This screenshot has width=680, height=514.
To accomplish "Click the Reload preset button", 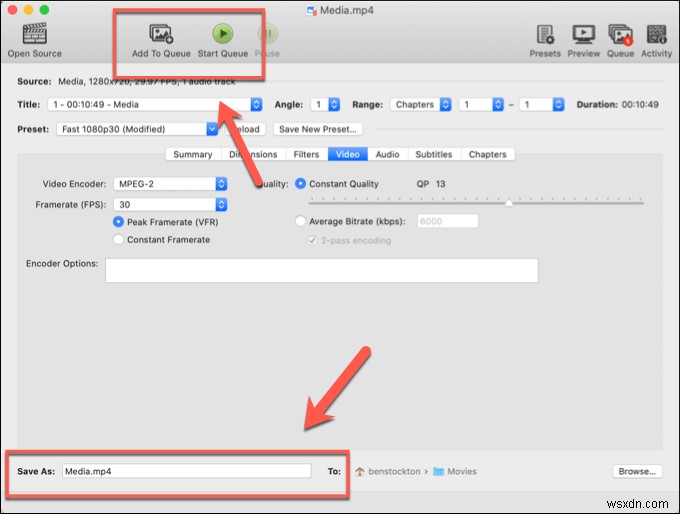I will (x=245, y=129).
